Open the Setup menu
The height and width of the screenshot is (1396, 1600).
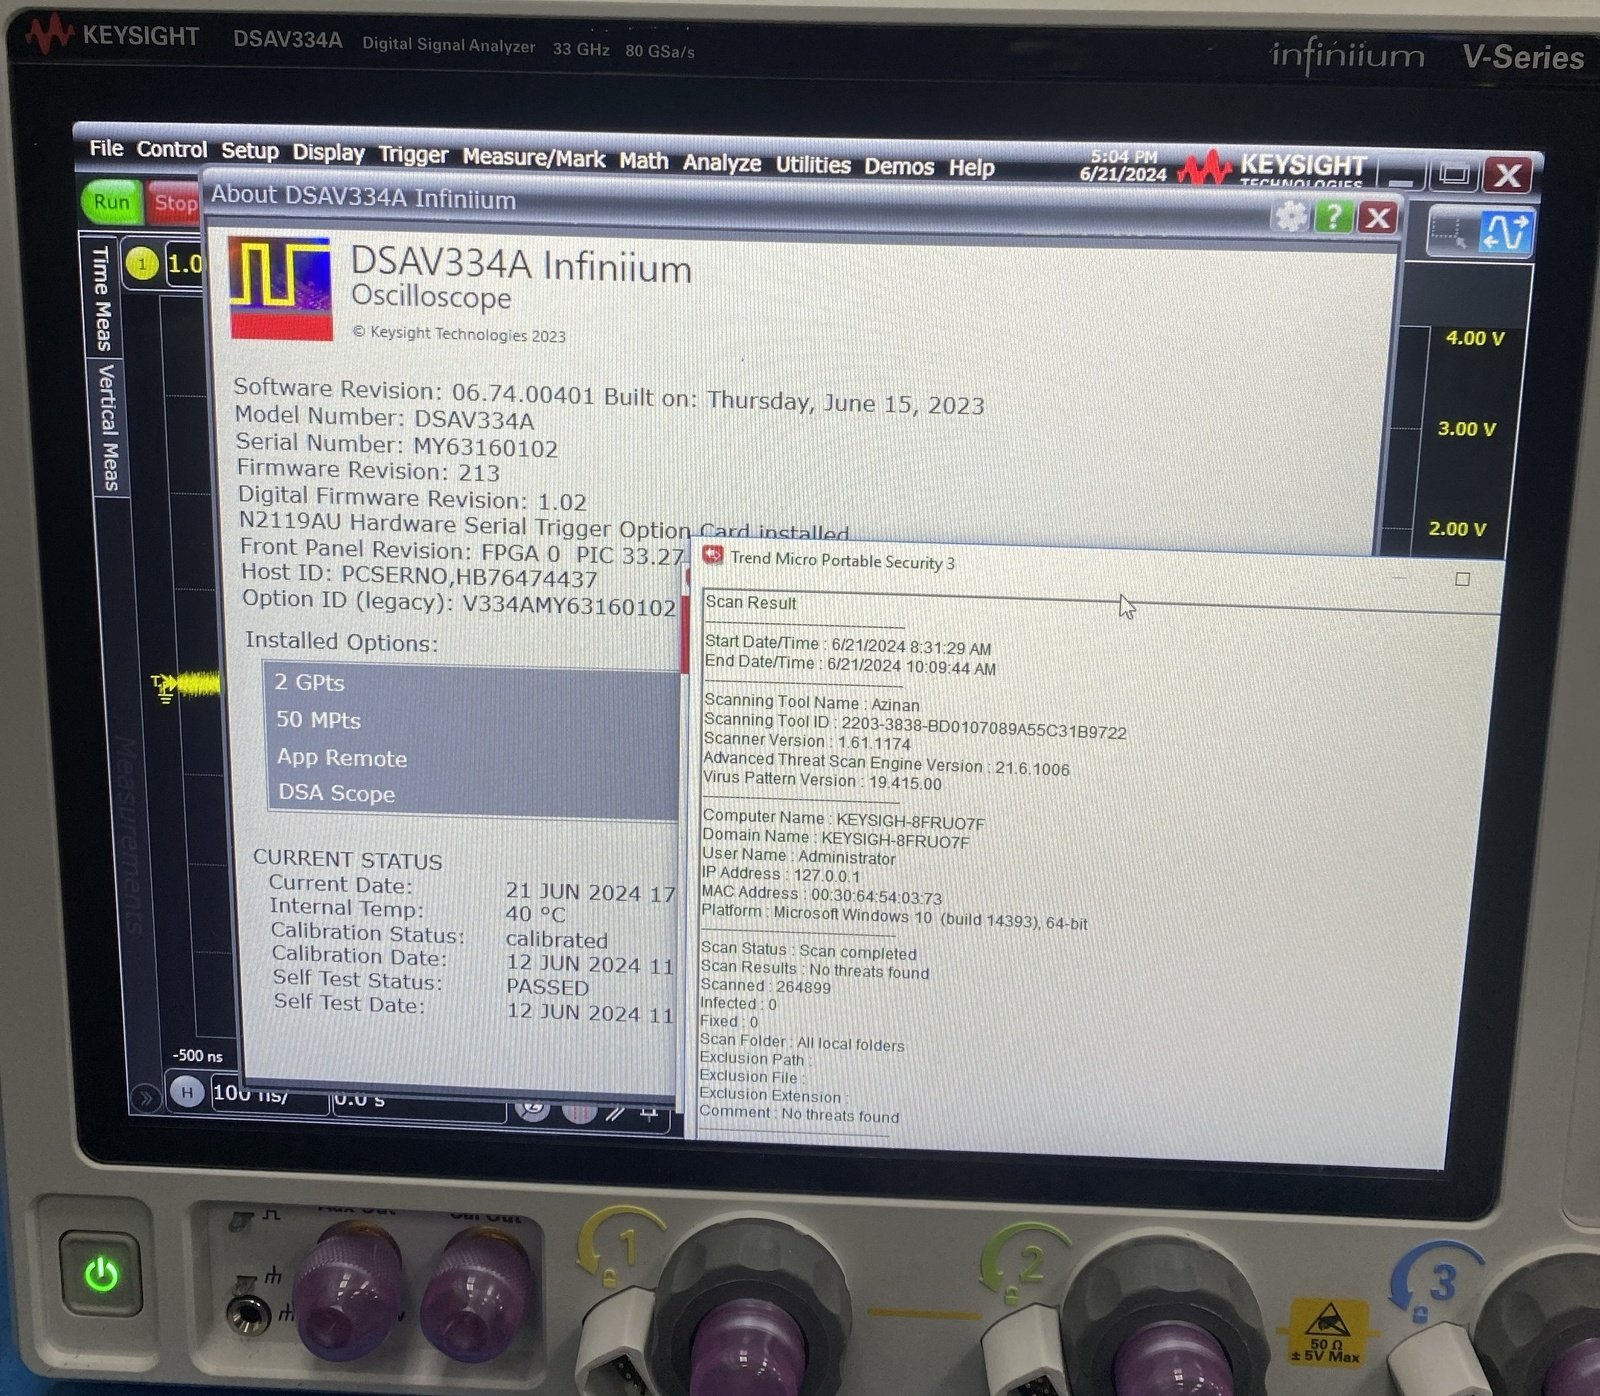[x=250, y=151]
